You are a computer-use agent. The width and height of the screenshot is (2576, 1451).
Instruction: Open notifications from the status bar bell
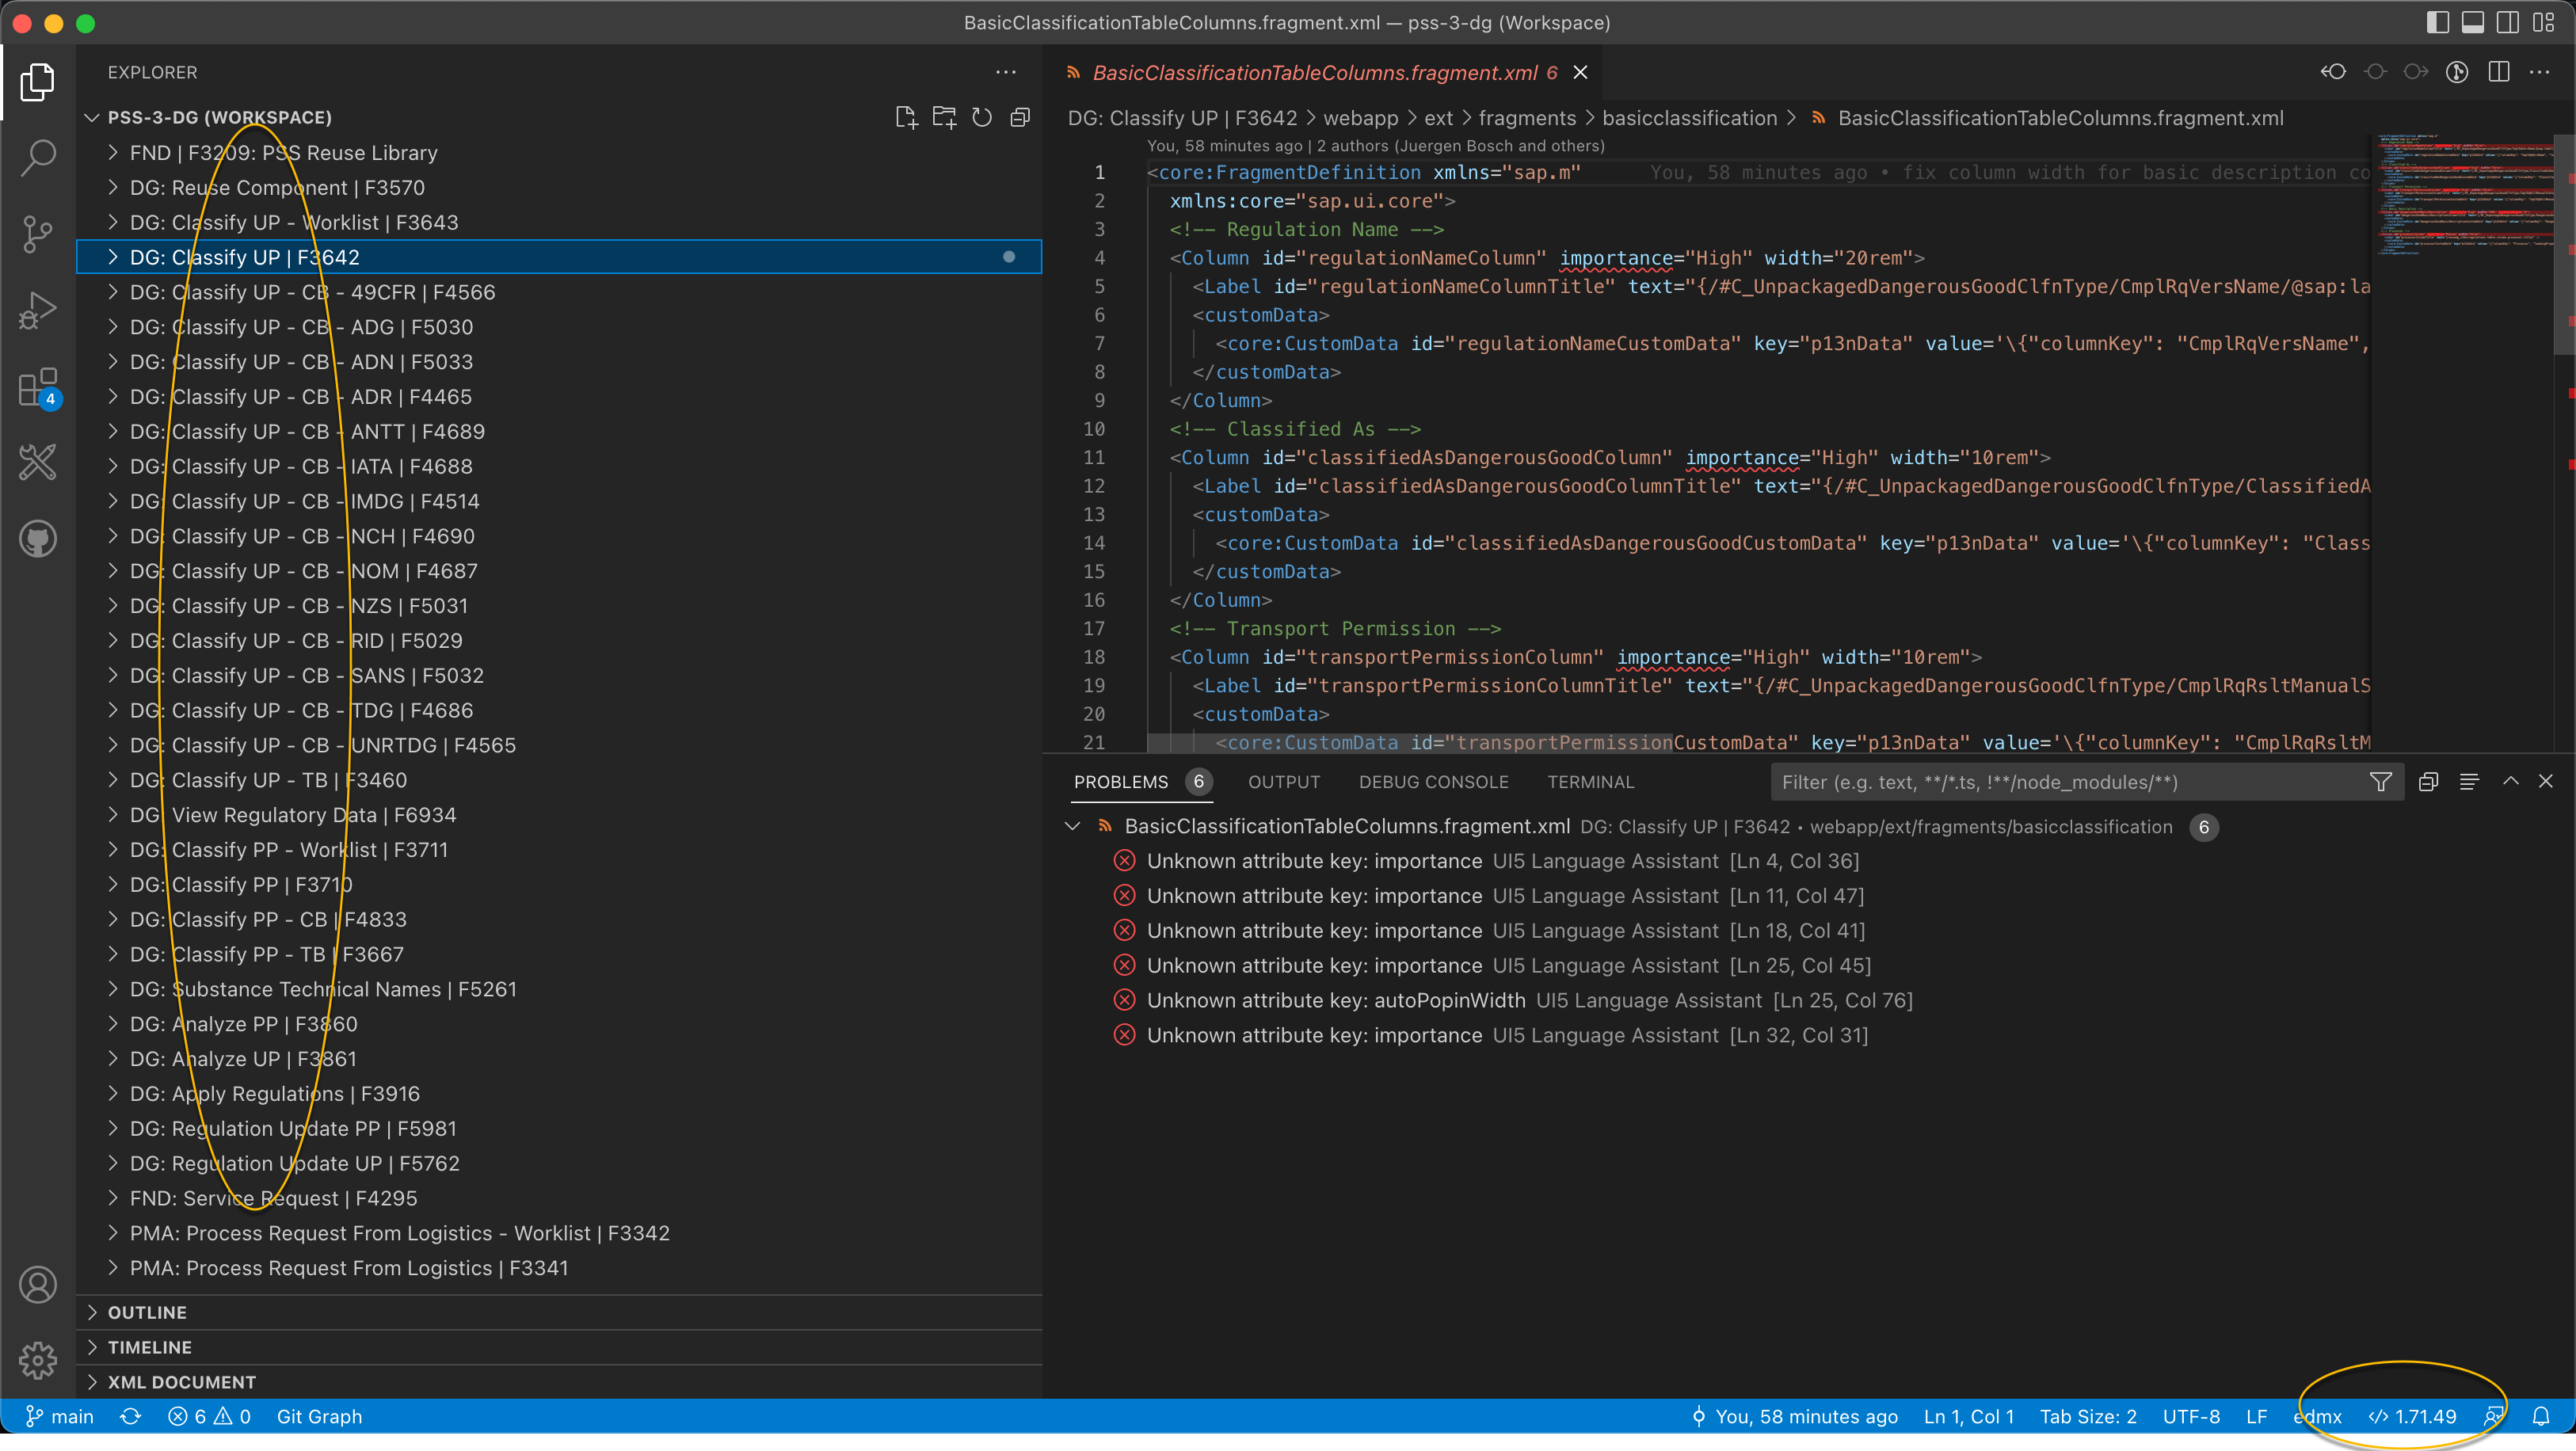point(2543,1416)
